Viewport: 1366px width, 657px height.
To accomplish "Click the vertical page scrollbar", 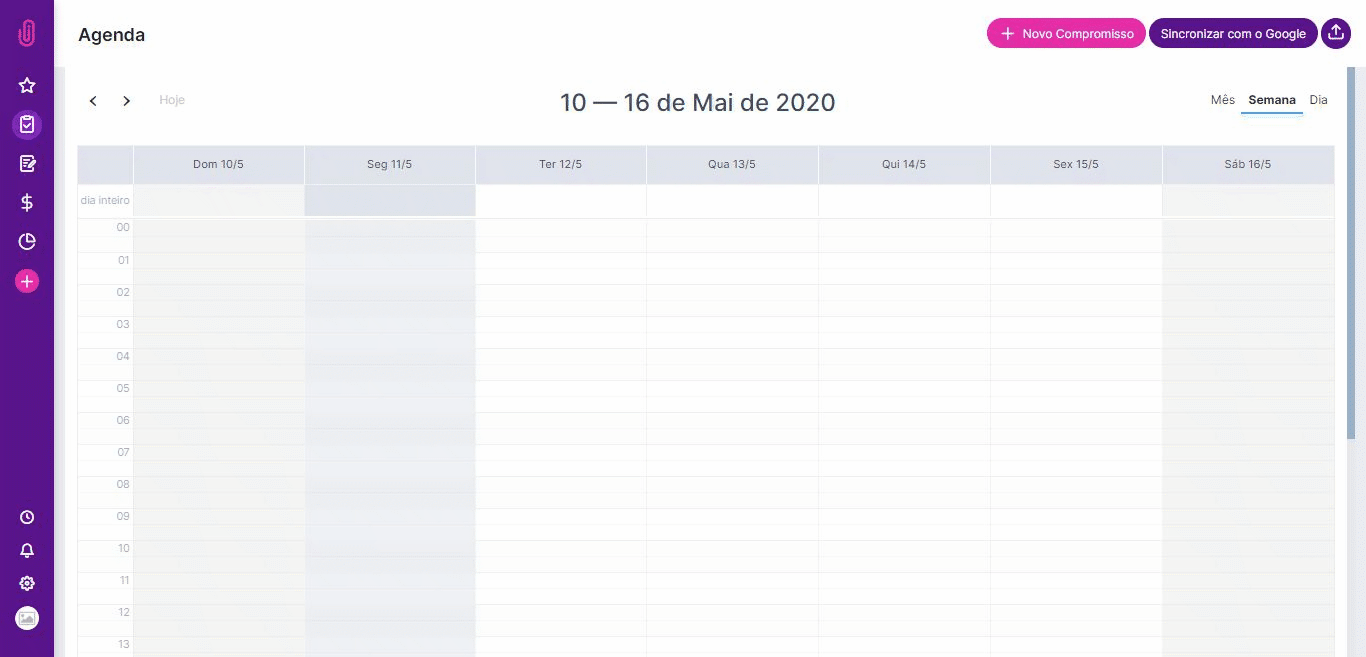I will [1350, 255].
